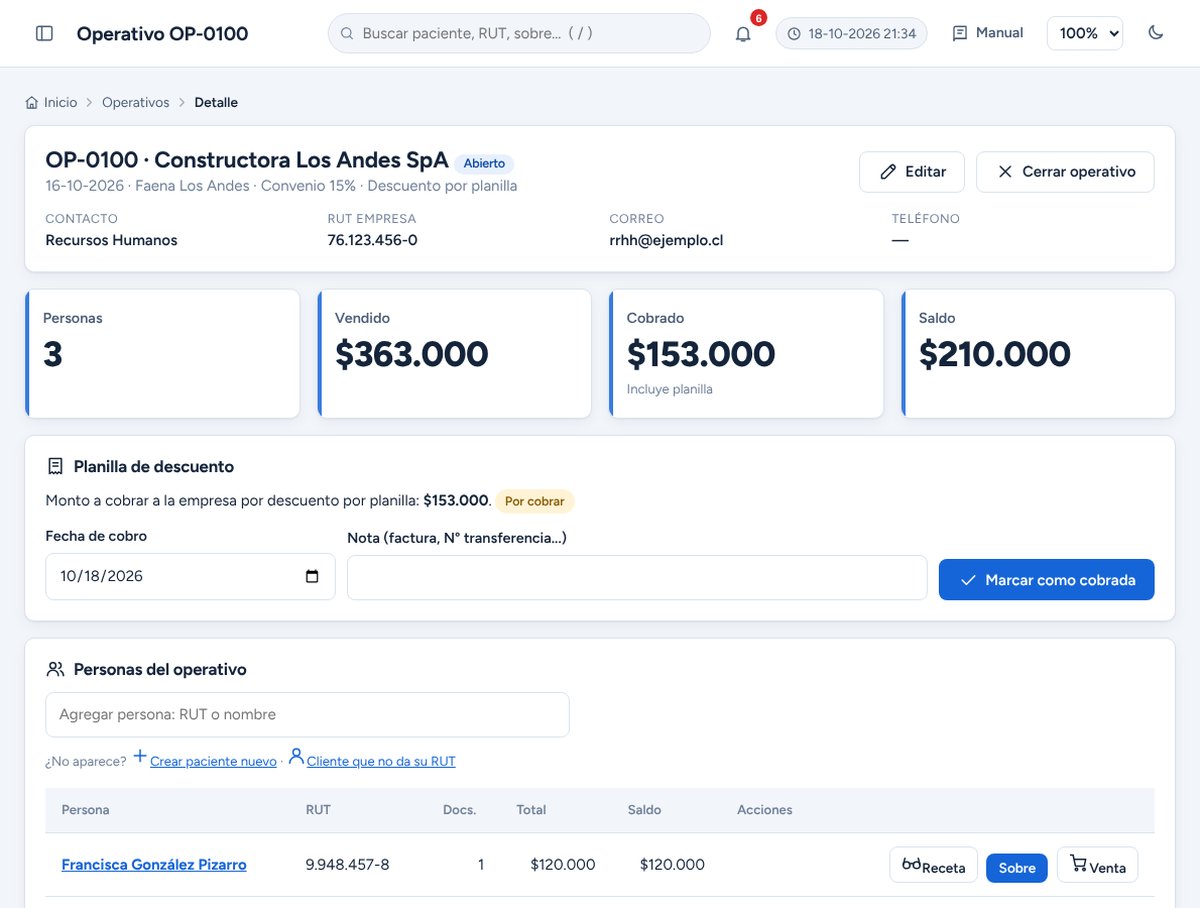Image resolution: width=1200 pixels, height=908 pixels.
Task: Click Cerrar operativo button
Action: point(1065,172)
